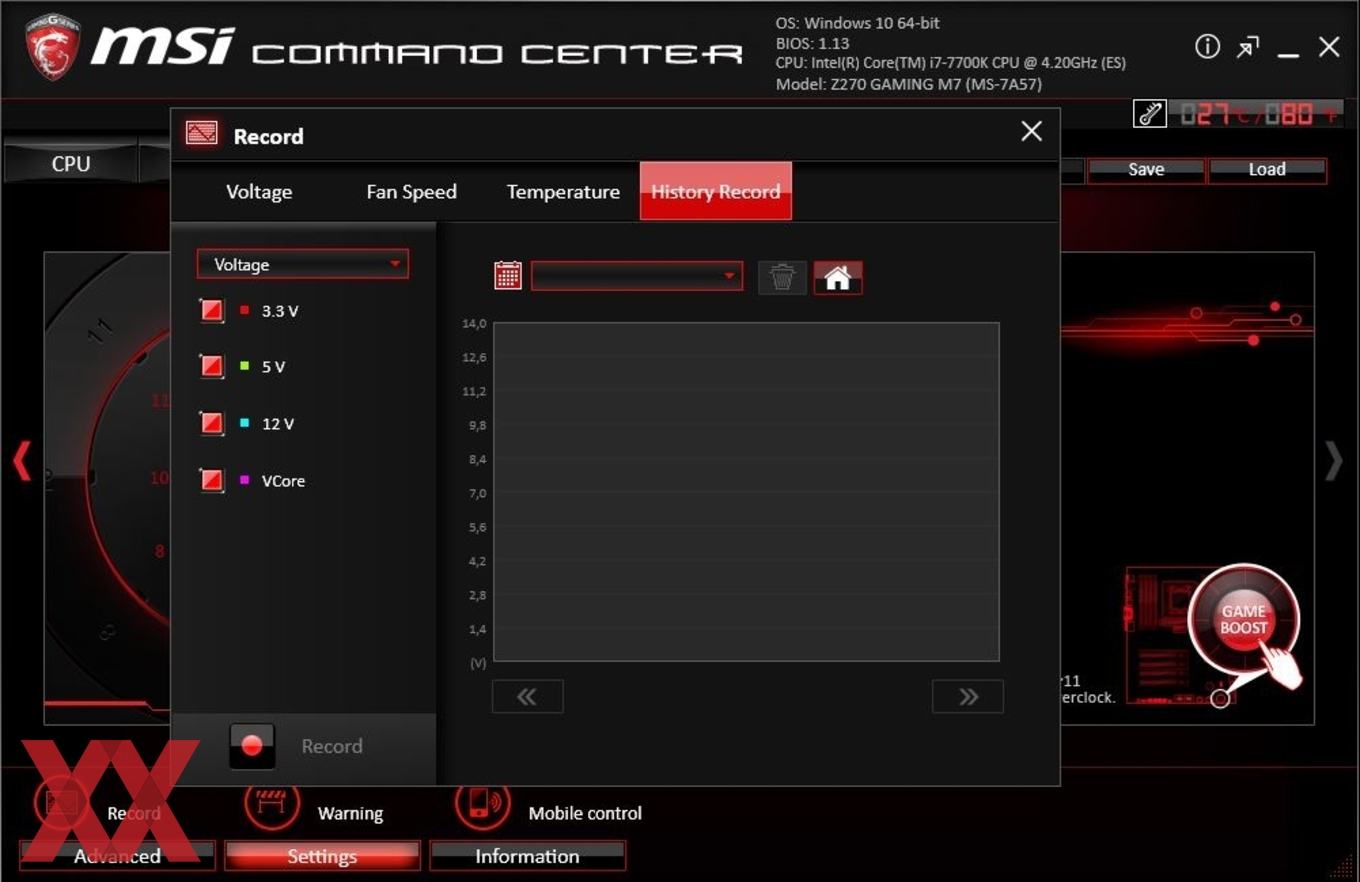Open the record date dropdown
Viewport: 1360px width, 882px height.
(637, 276)
